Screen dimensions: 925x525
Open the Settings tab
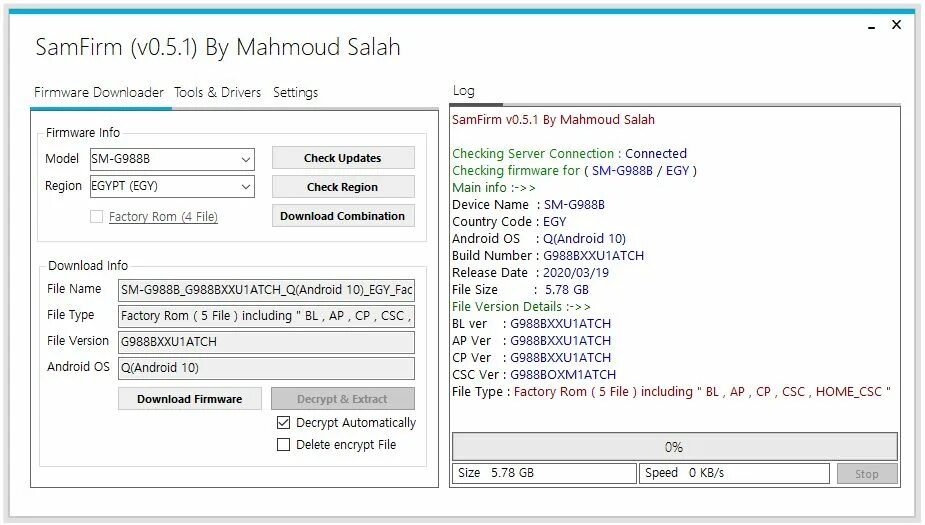pos(295,93)
